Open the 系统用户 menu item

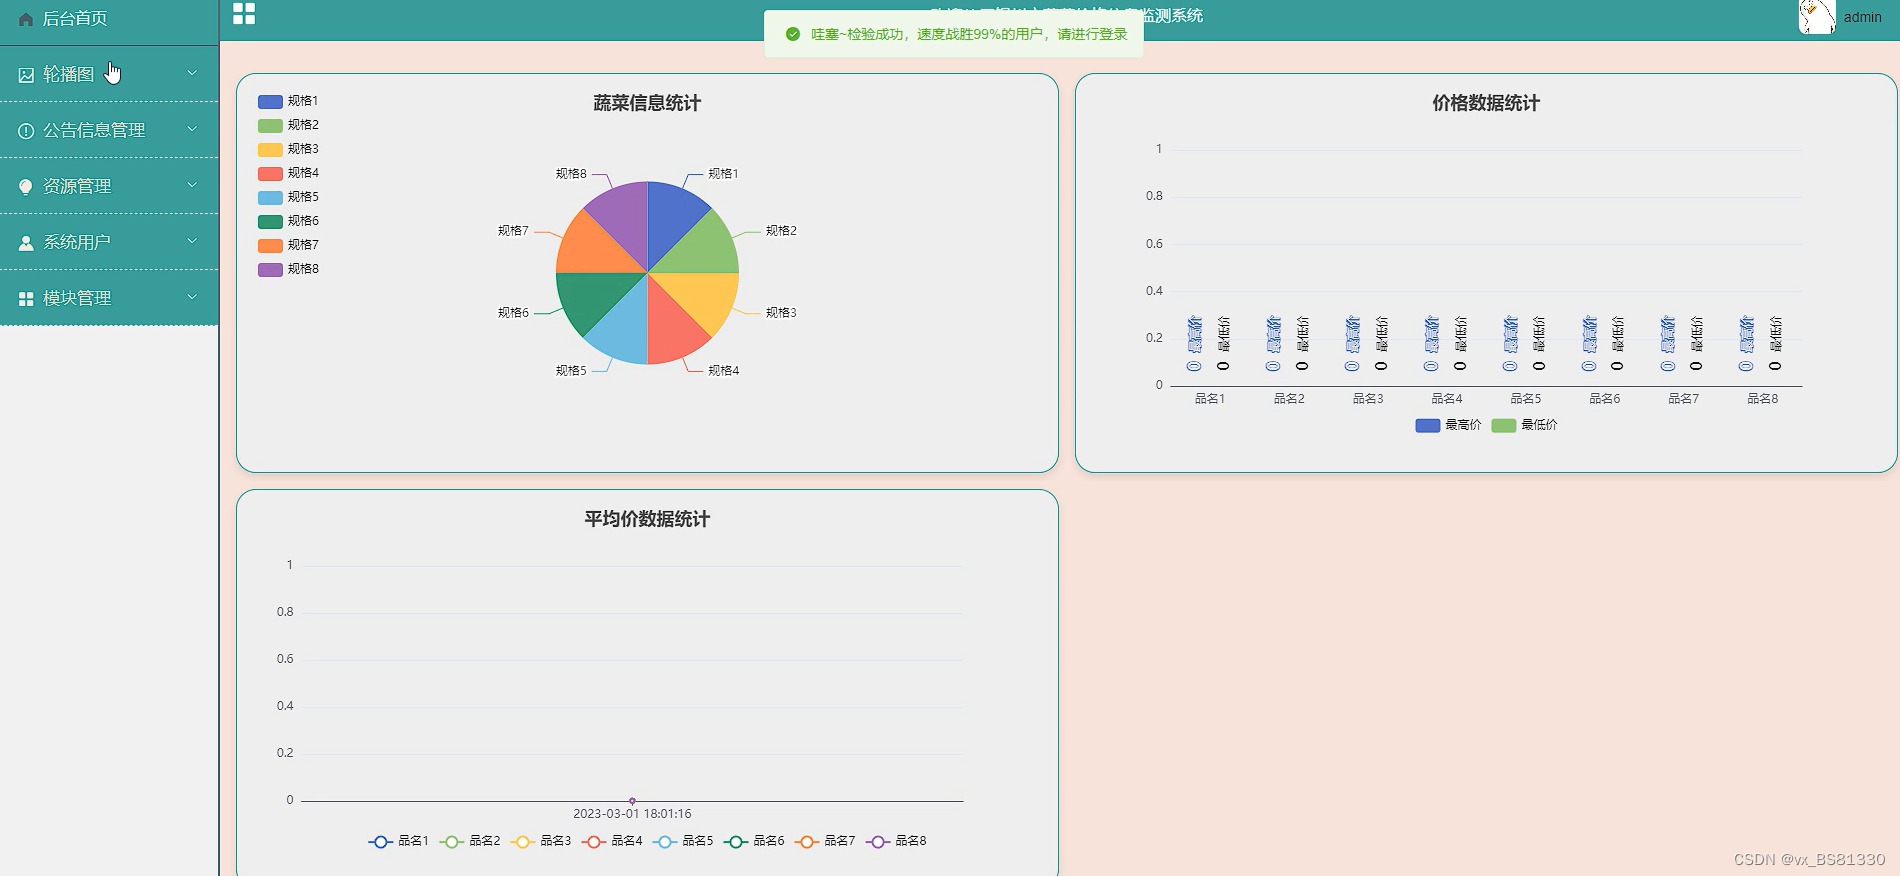[x=109, y=242]
